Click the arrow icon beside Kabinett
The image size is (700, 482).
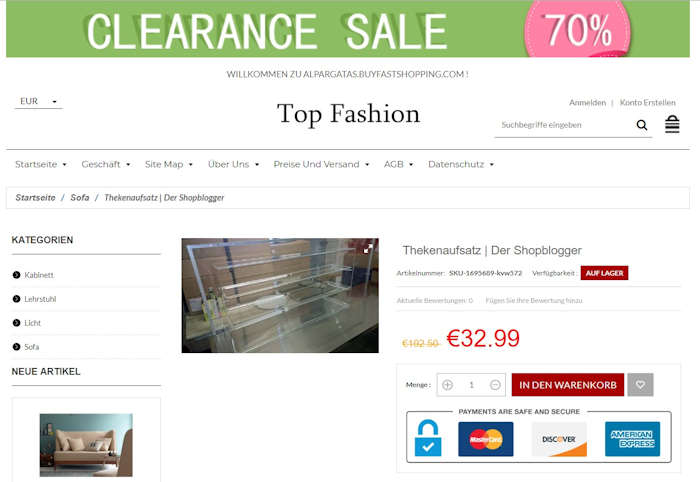pos(17,275)
